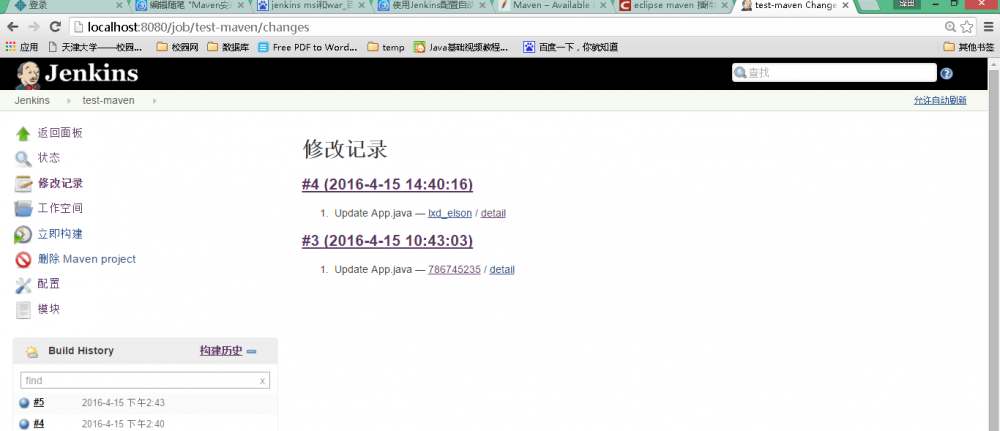Click the build history find field
1000x431 pixels.
(145, 381)
